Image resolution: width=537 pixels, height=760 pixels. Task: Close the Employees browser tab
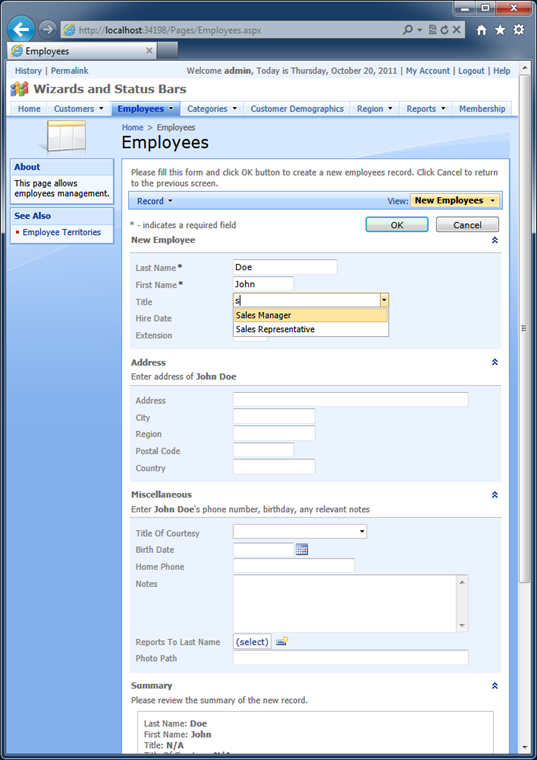tap(149, 50)
